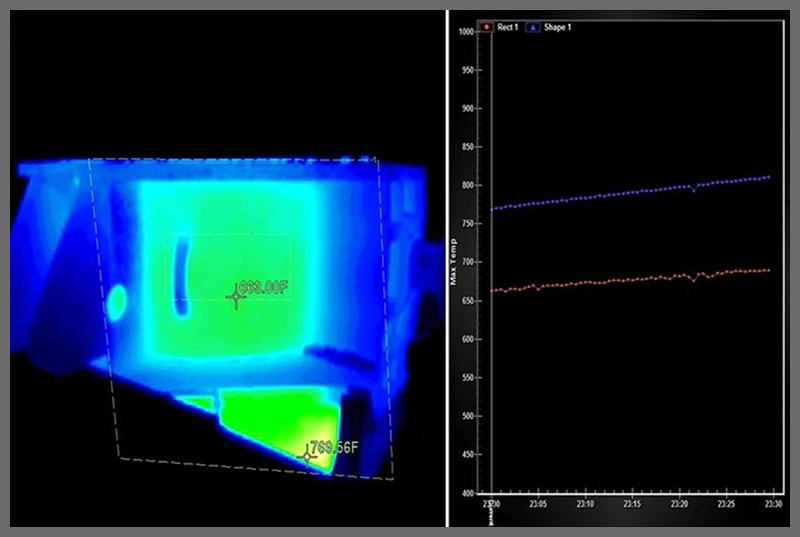
Task: Click the blue Shape 1 legend marker
Action: [x=533, y=27]
